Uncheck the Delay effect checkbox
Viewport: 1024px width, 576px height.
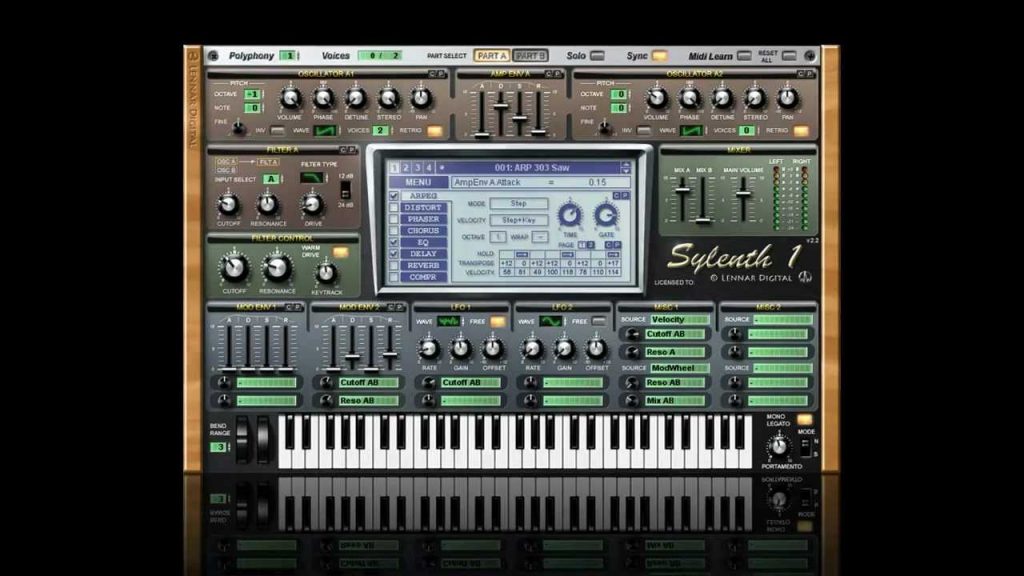pos(394,253)
